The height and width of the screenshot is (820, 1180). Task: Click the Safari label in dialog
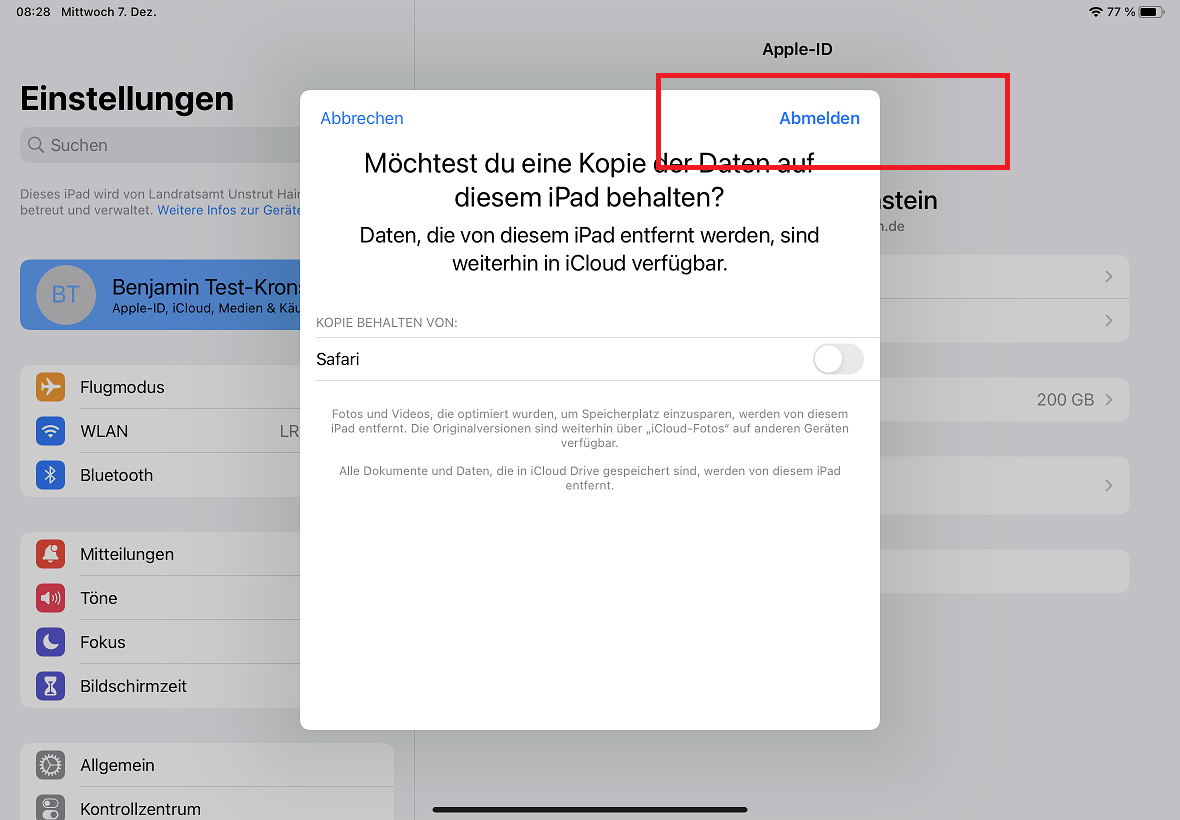coord(338,360)
